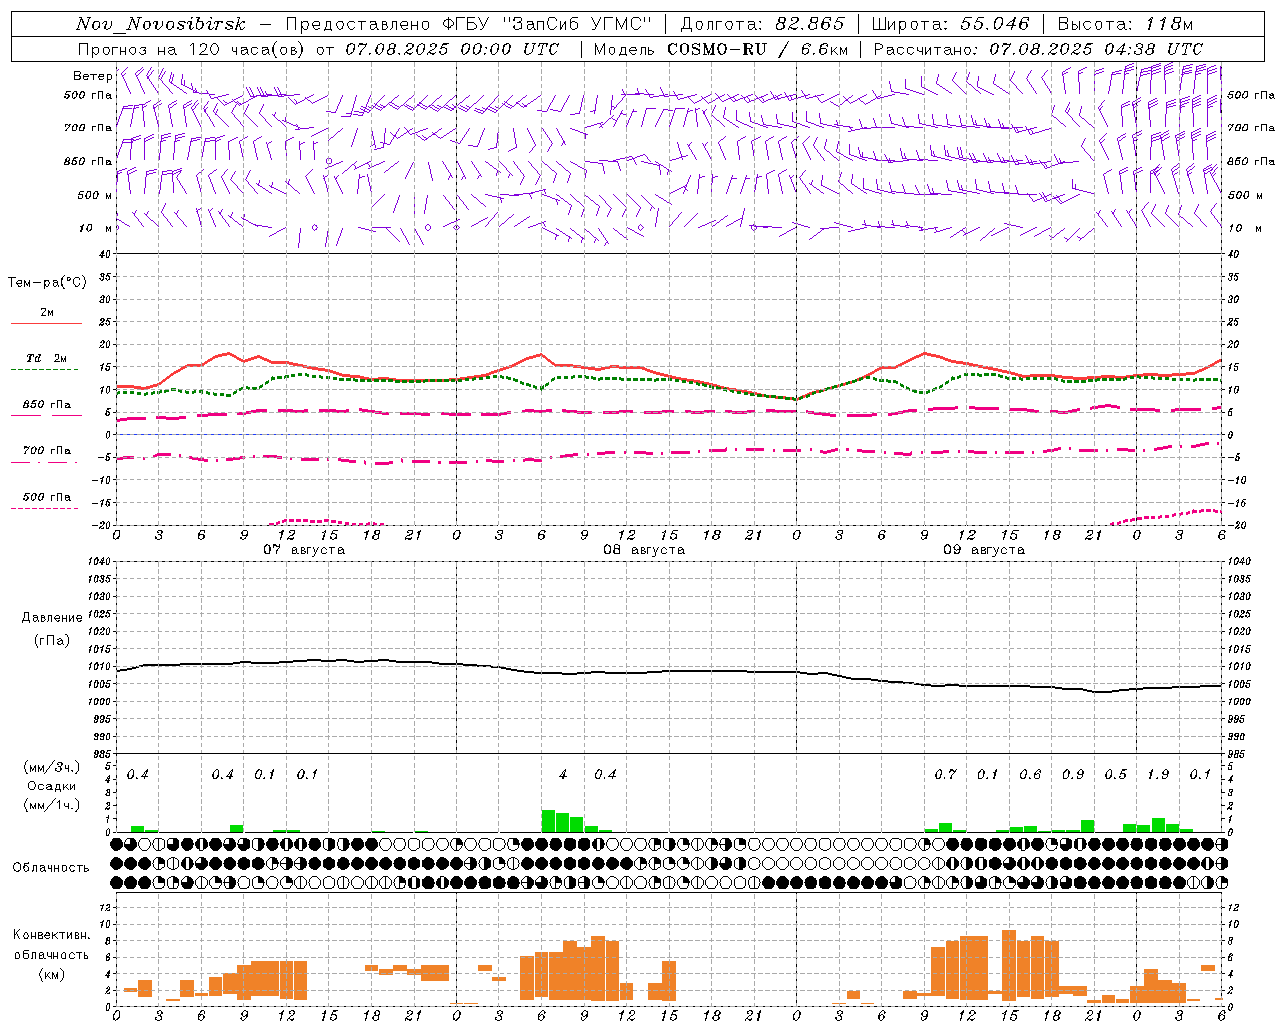This screenshot has width=1280, height=1024.
Task: Click the 3-hour precipitation value 4
Action: coord(563,775)
